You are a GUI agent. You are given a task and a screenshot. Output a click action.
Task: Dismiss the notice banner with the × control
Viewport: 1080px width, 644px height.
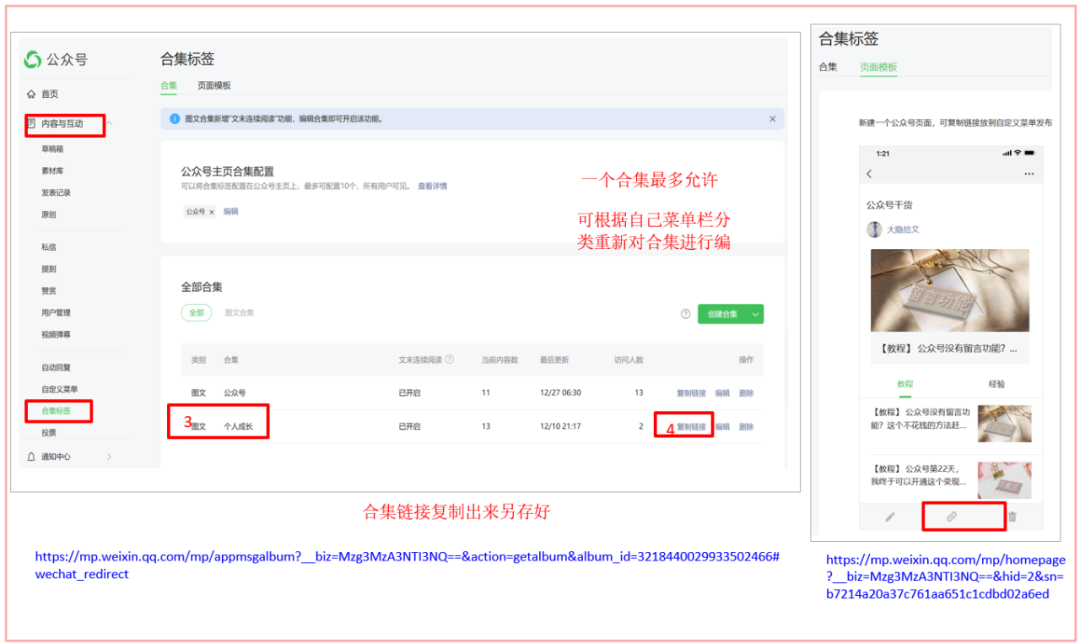coord(773,117)
